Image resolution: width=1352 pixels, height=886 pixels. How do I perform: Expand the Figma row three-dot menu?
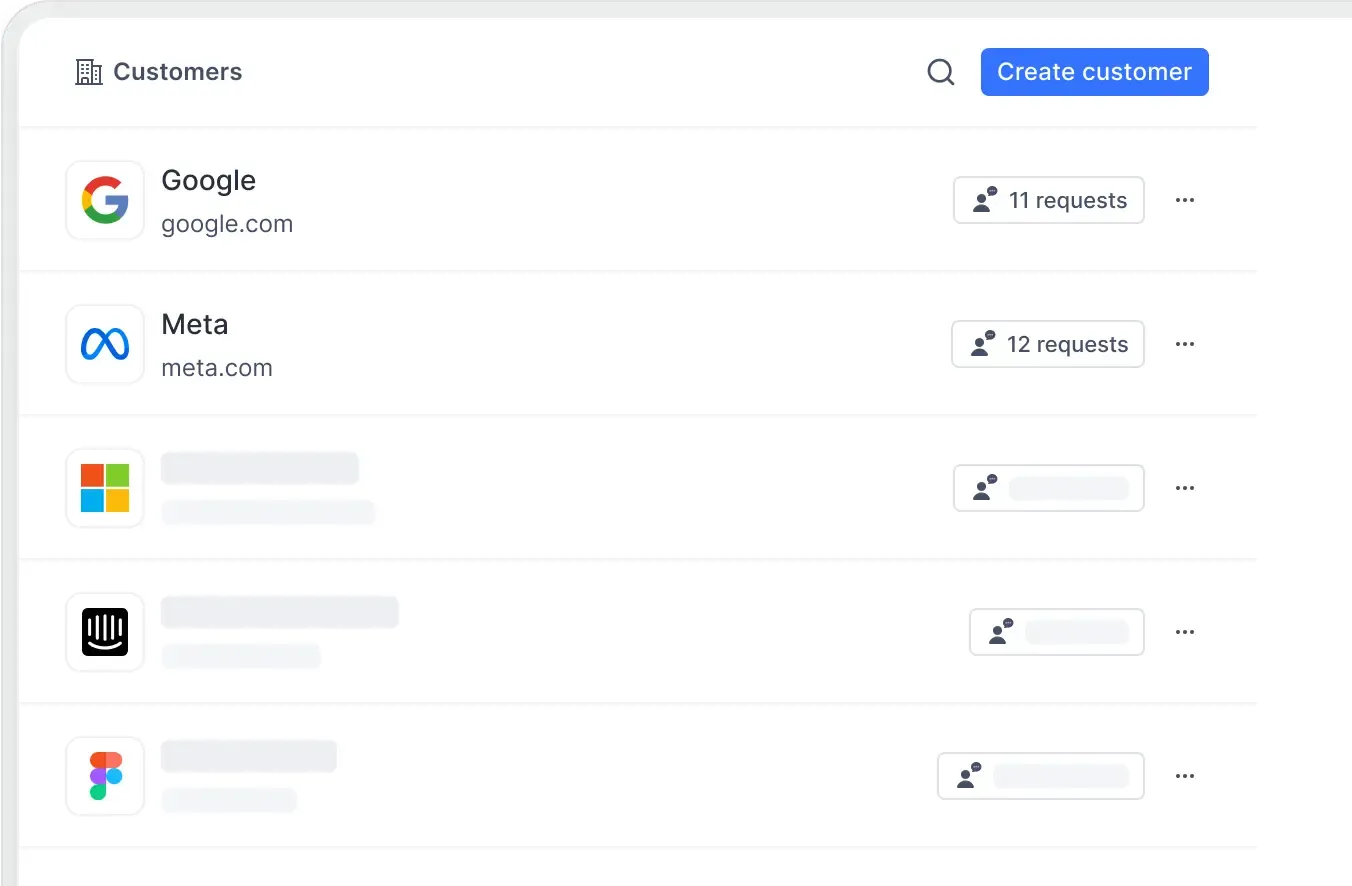(x=1185, y=776)
